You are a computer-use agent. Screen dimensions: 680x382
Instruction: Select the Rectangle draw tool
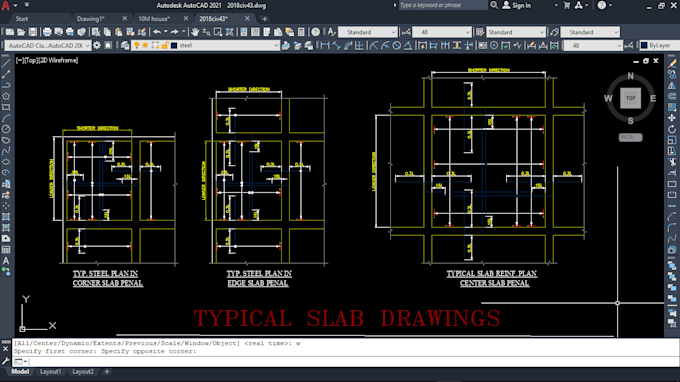coord(6,107)
